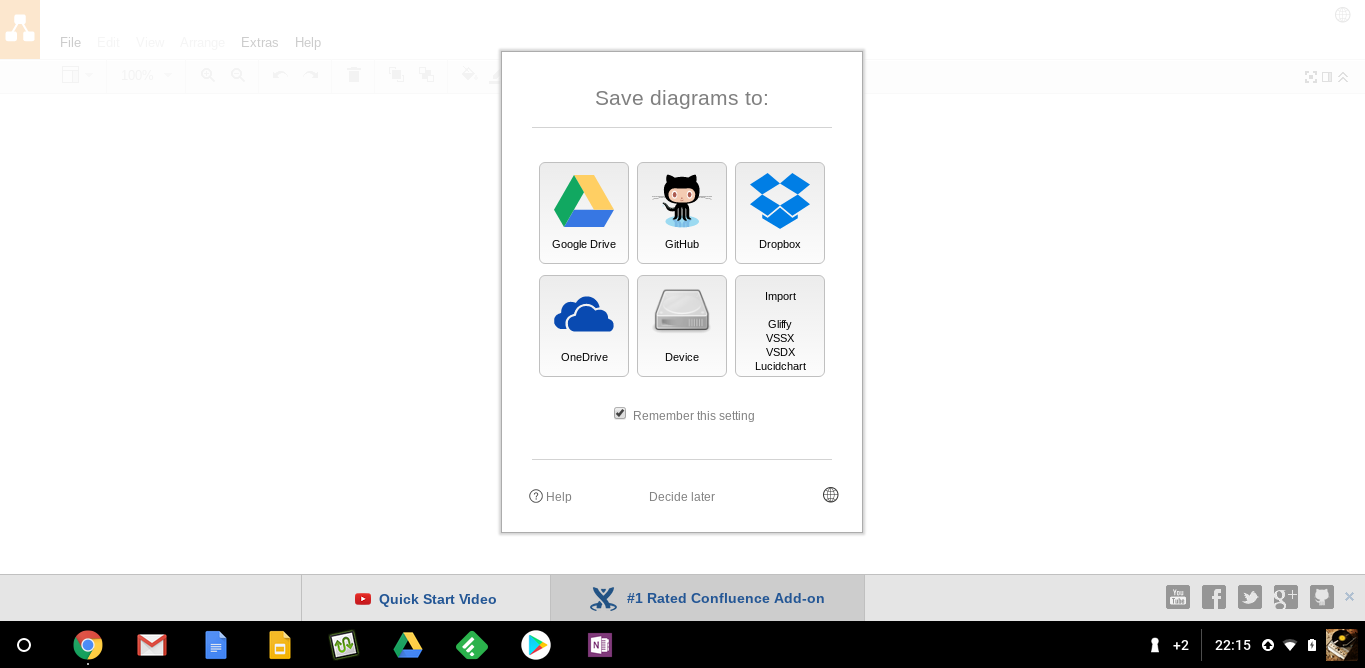Image resolution: width=1365 pixels, height=668 pixels.
Task: Click the Delete trash icon
Action: pyautogui.click(x=353, y=75)
